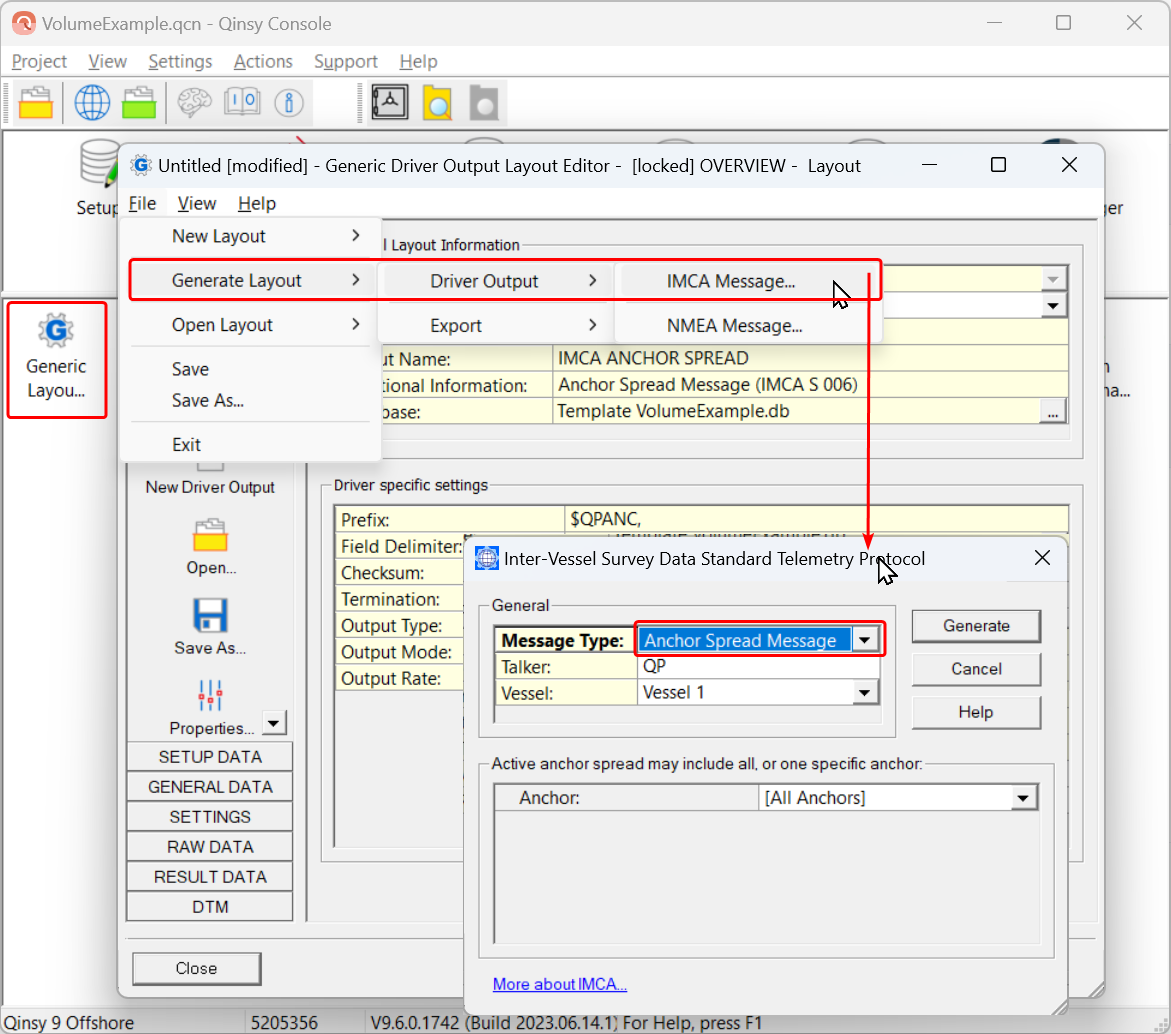
Task: Select NMEA Message from the submenu
Action: click(734, 325)
